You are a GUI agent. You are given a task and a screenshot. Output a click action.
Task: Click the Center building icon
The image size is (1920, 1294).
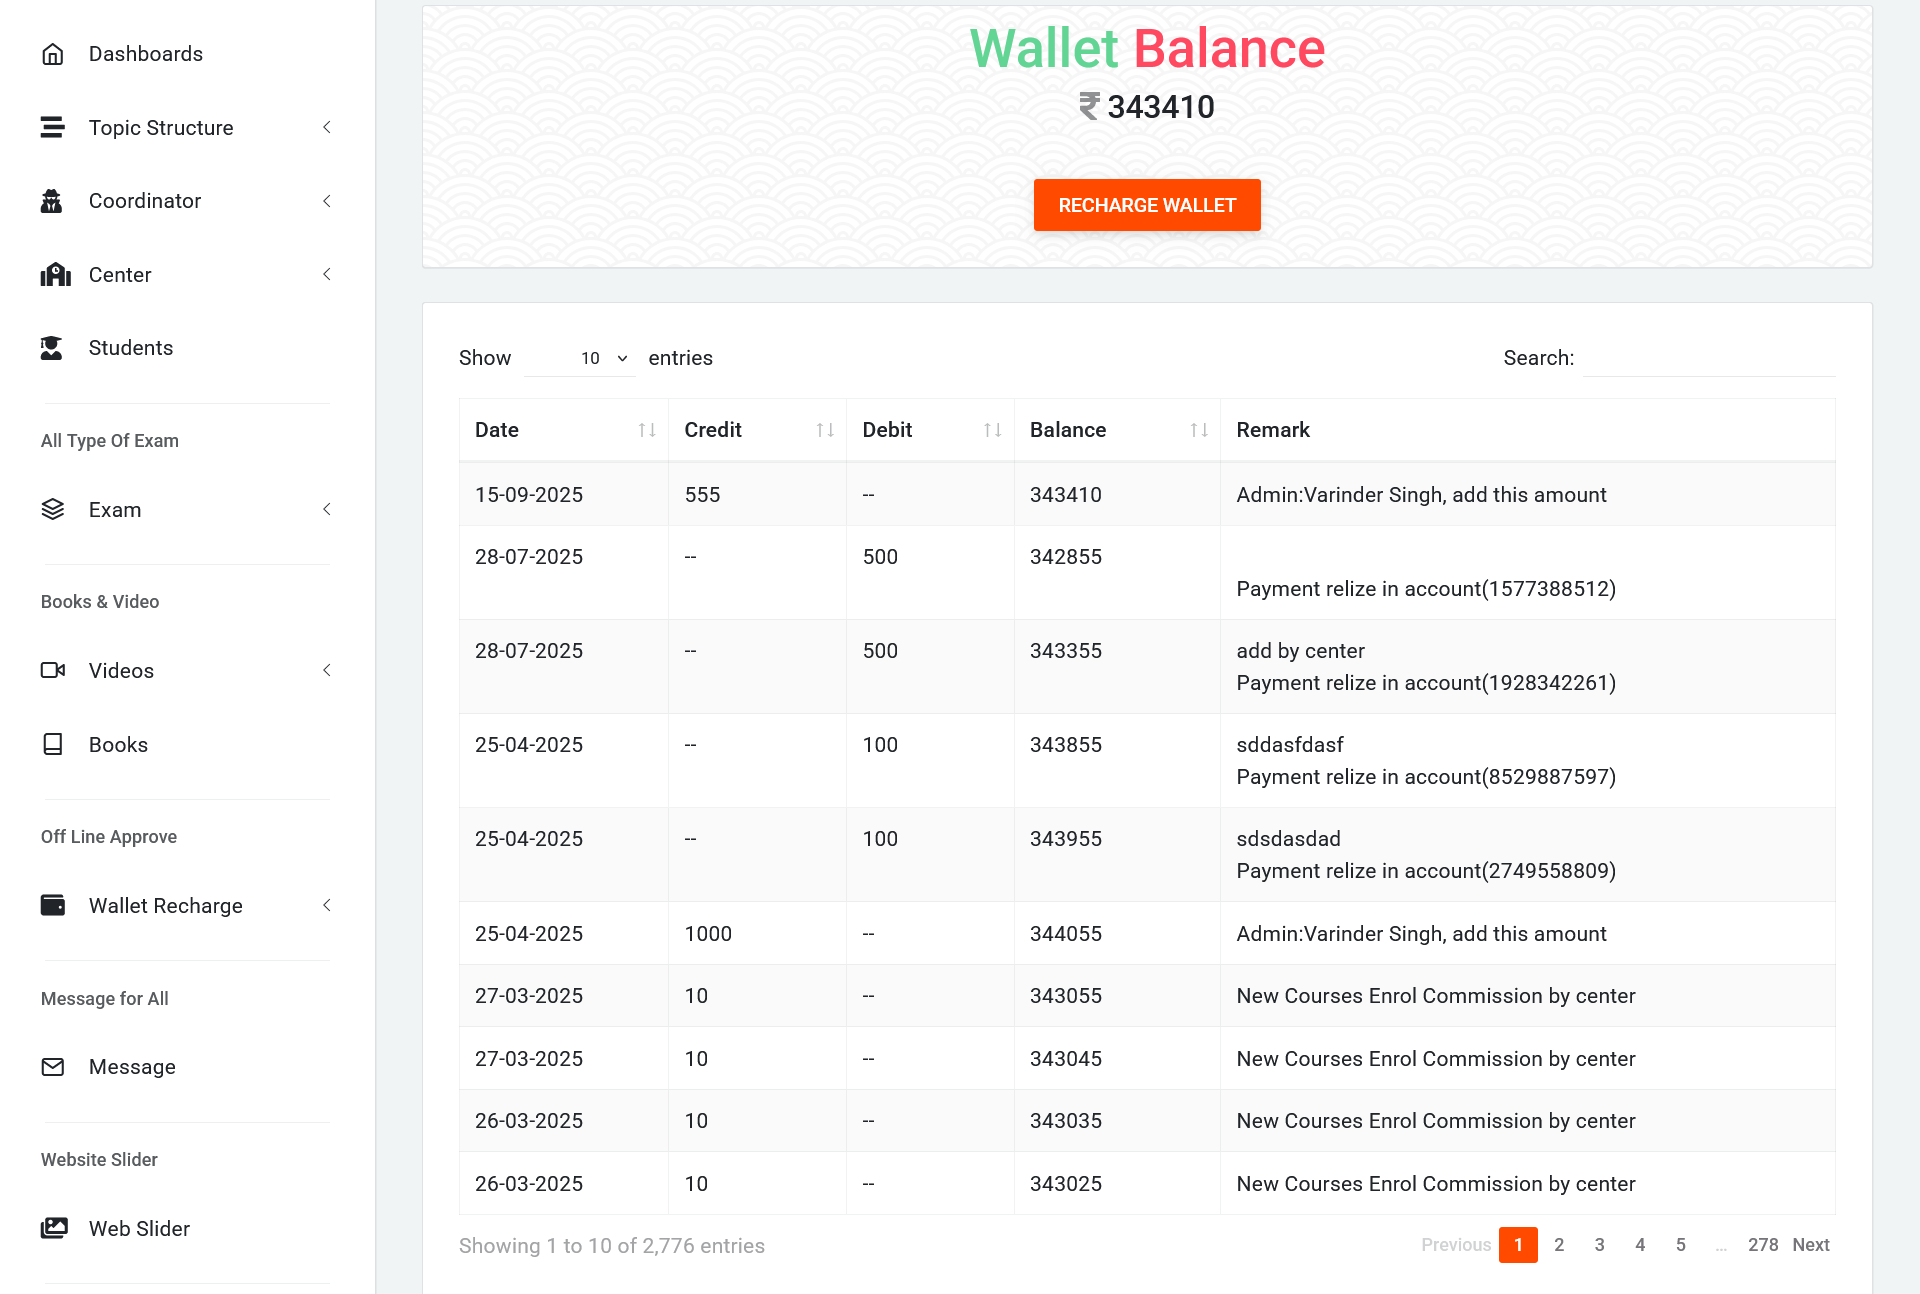coord(55,275)
